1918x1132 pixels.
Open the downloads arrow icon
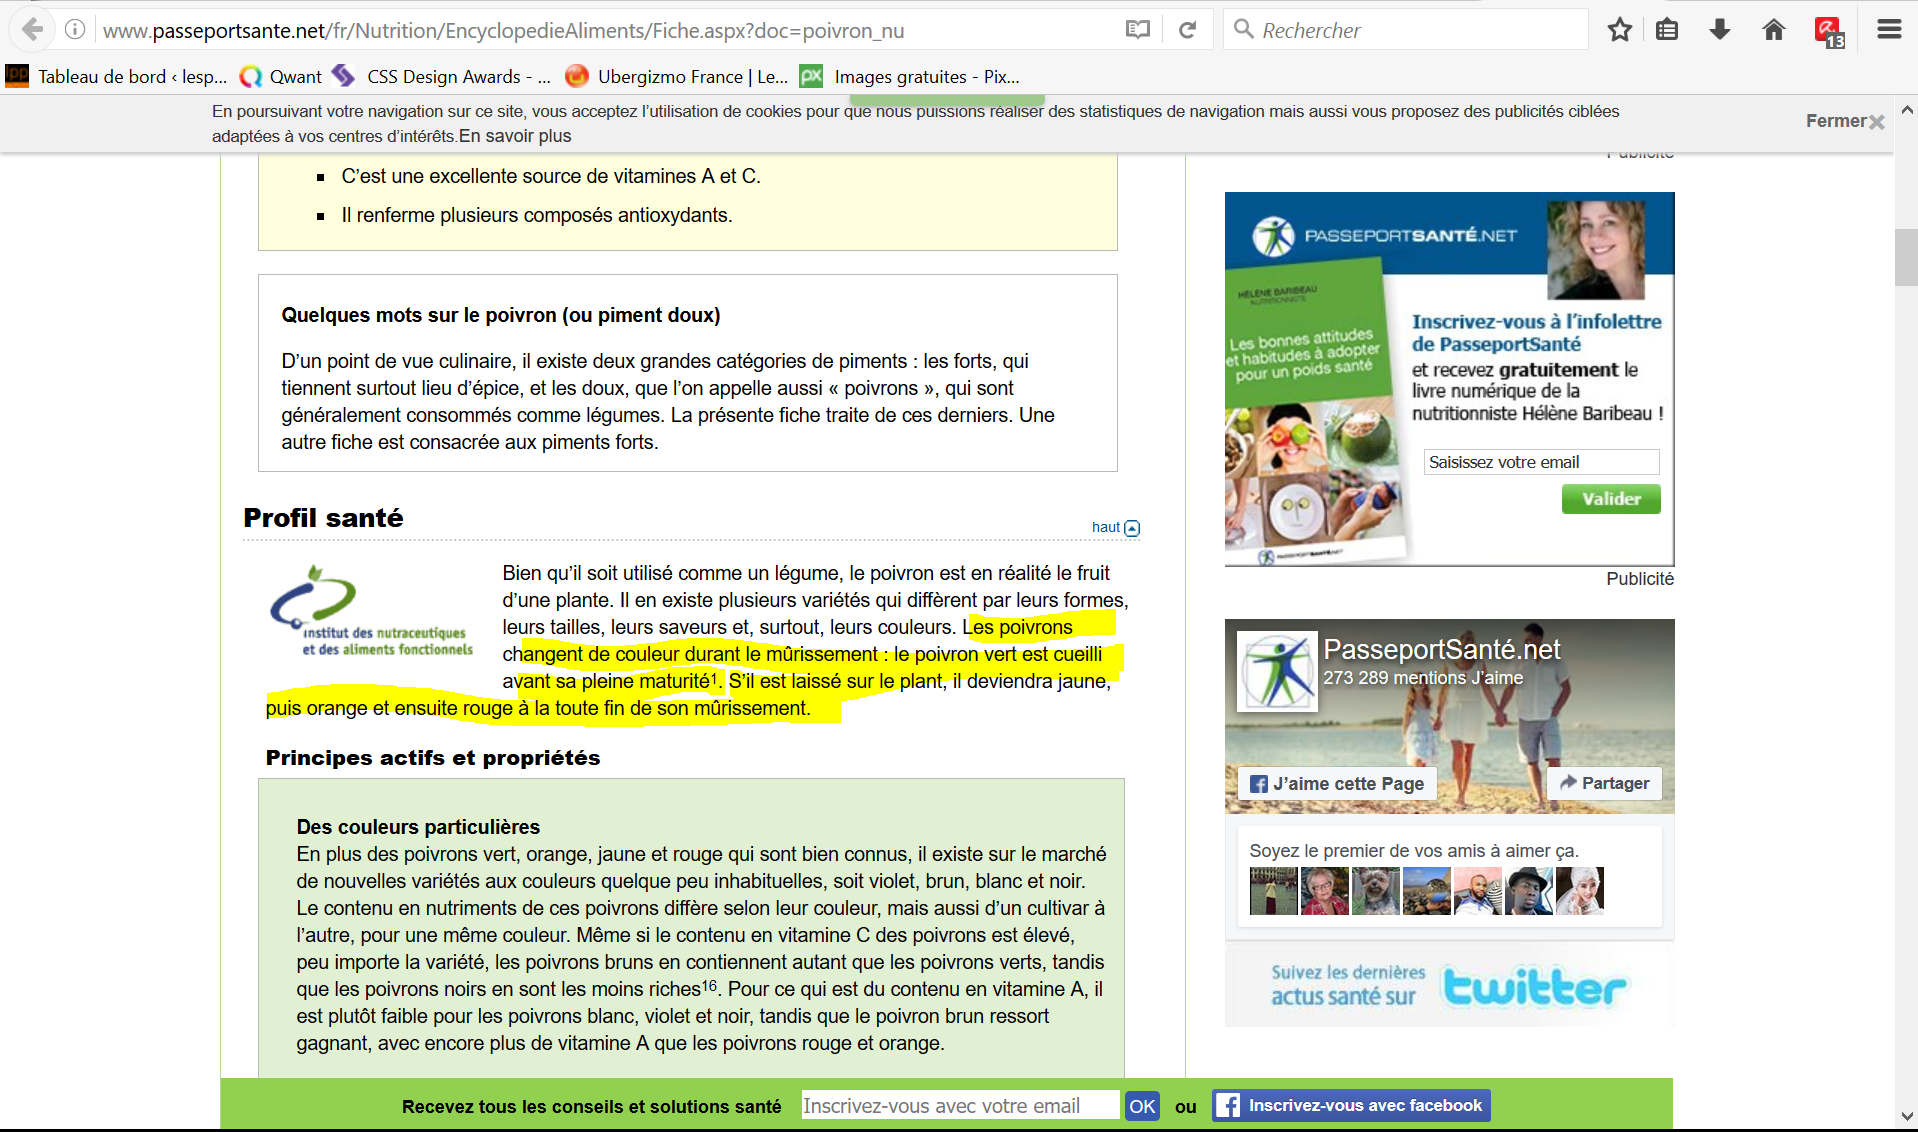click(1719, 30)
